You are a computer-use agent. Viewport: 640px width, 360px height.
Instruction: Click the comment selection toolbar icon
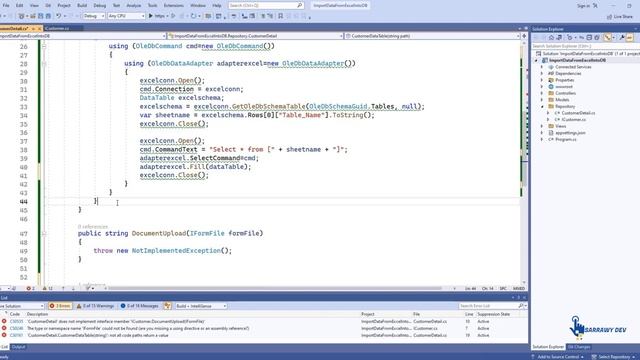(x=263, y=16)
